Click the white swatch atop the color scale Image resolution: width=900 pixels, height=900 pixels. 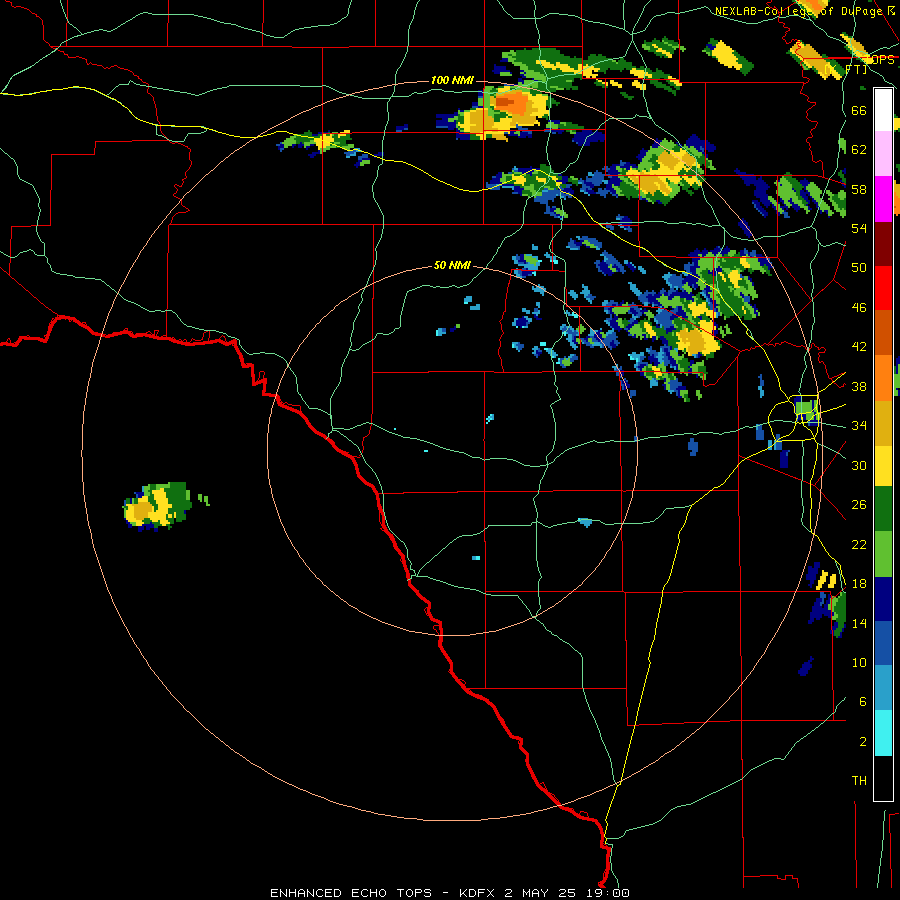[883, 110]
